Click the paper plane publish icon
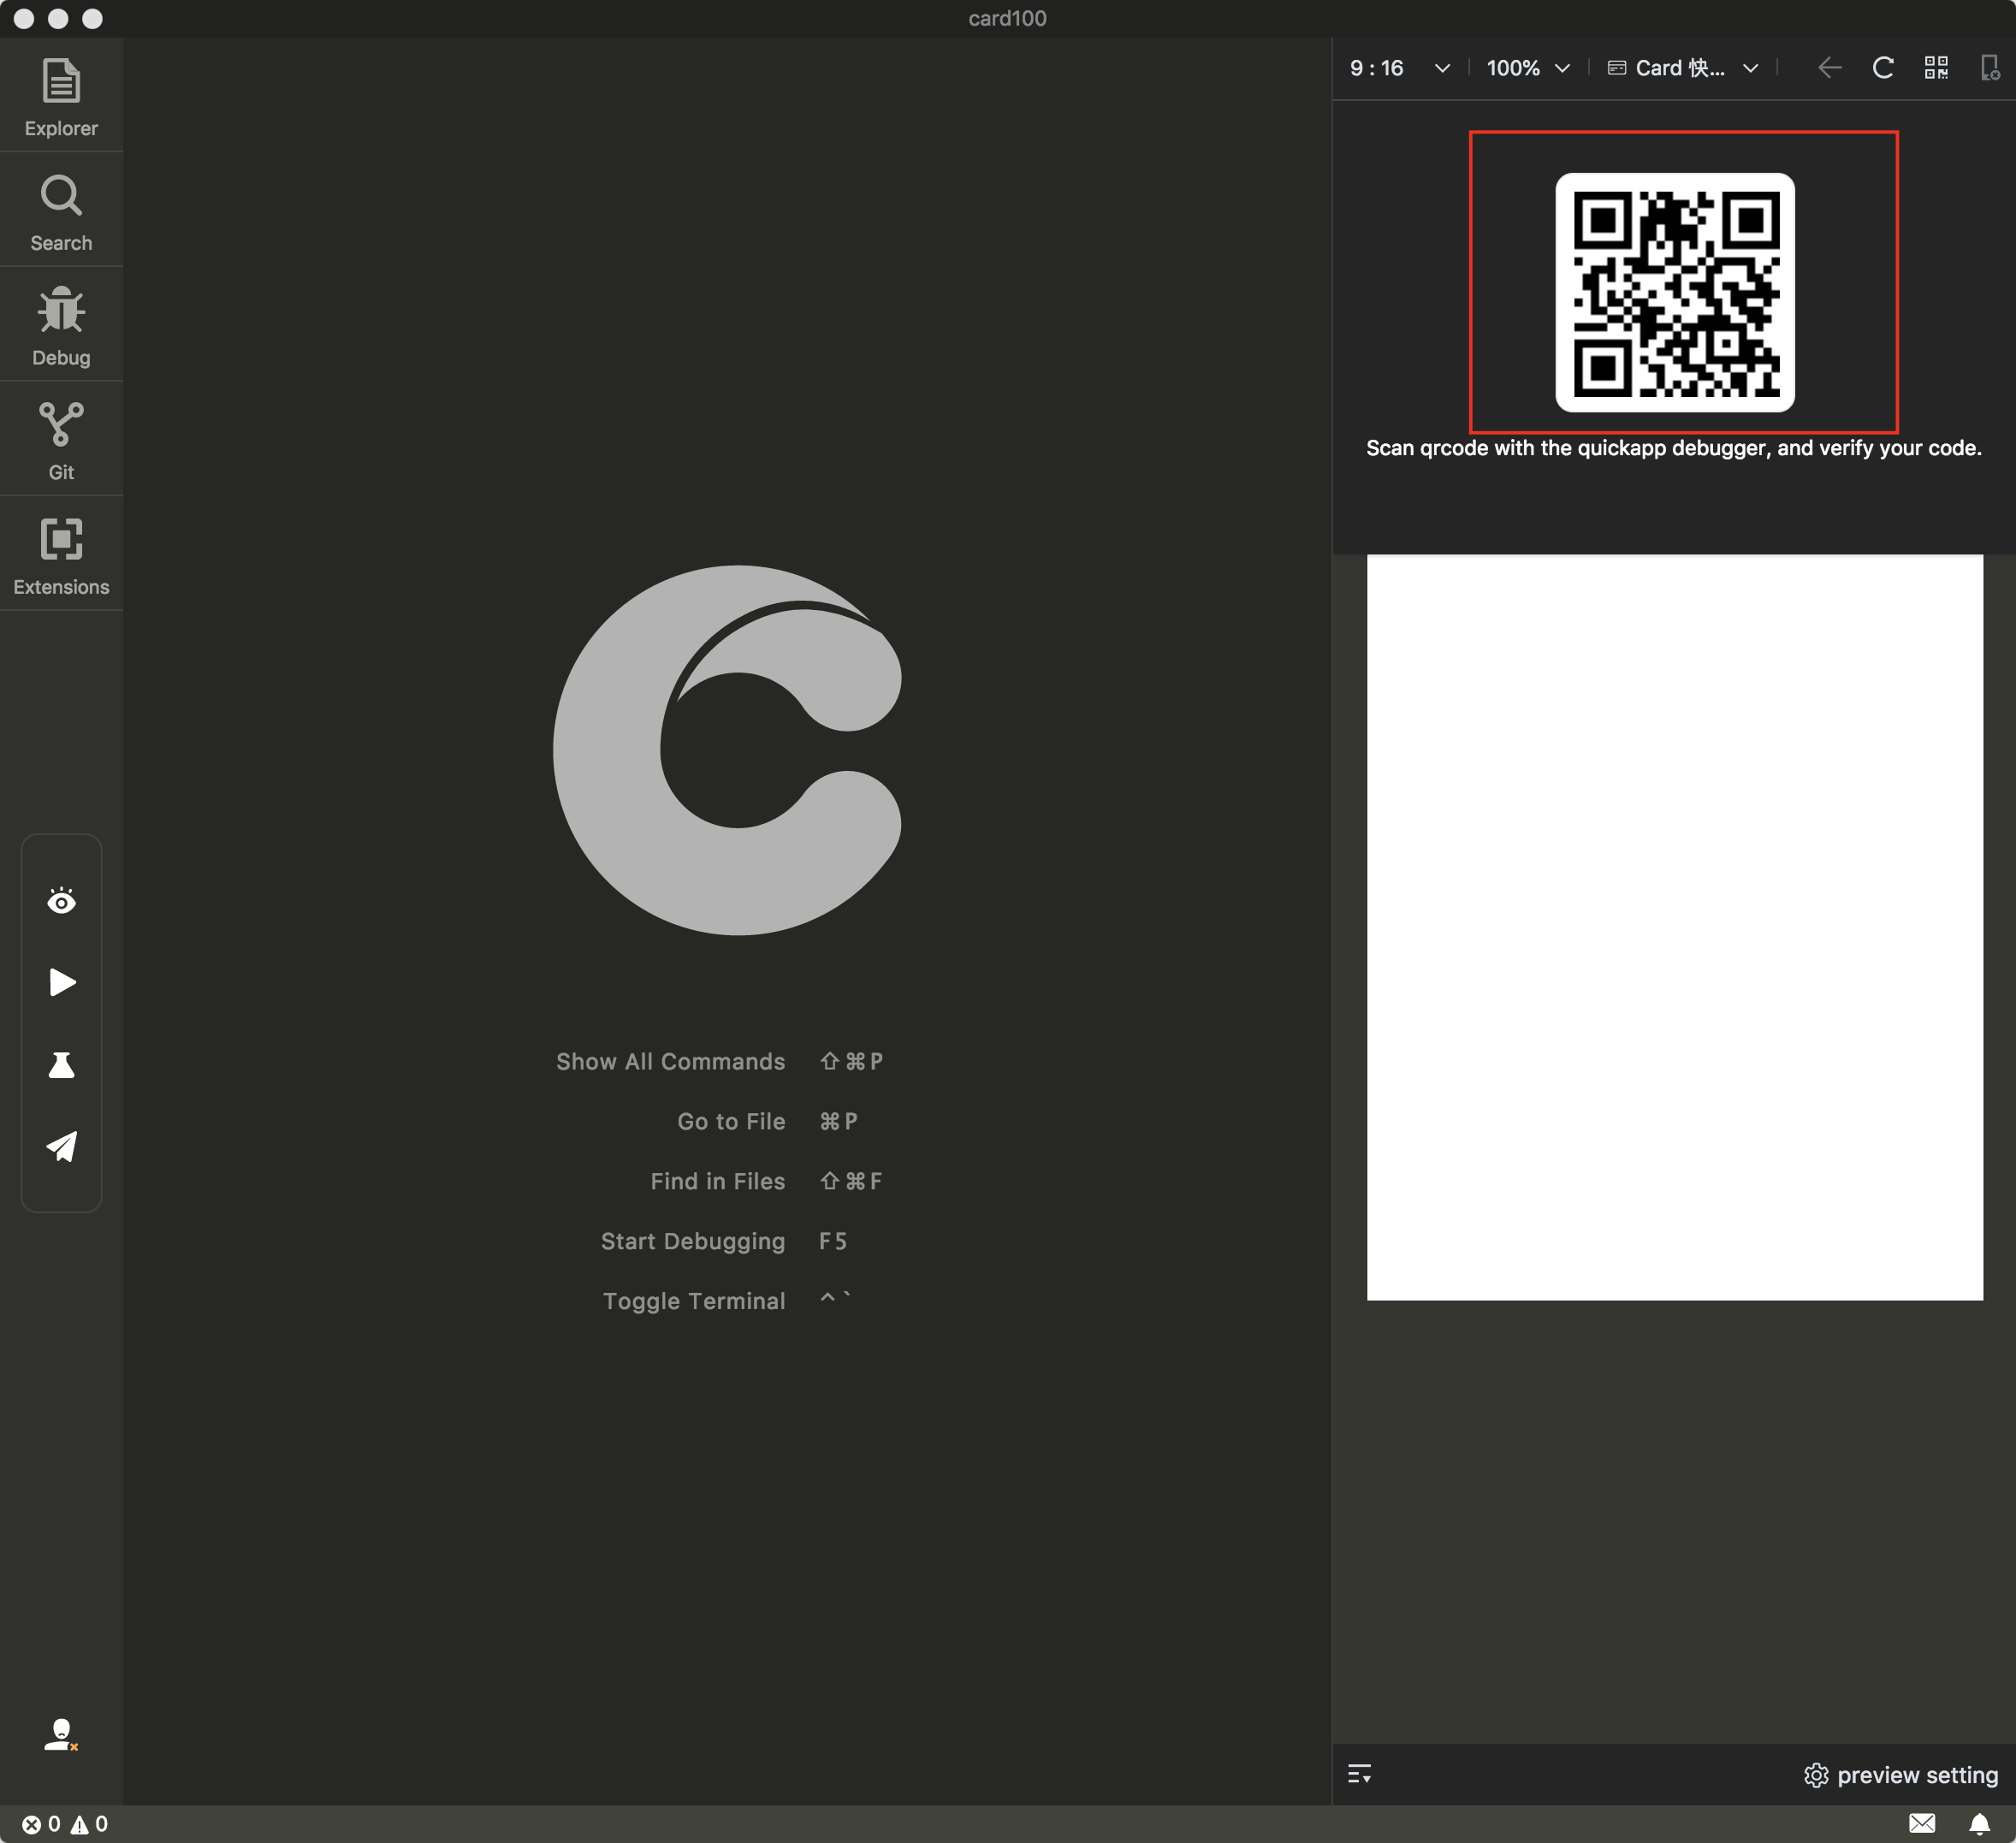Screen dimensions: 2016x1843 click(62, 1146)
